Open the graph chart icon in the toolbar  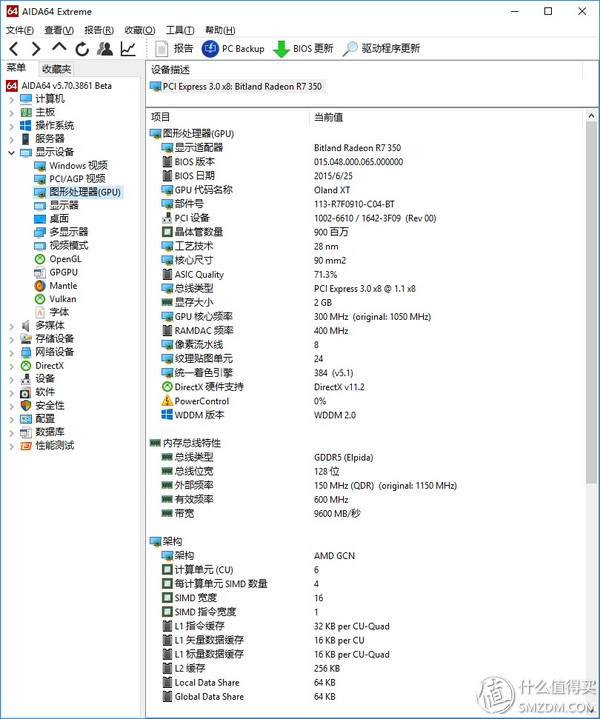128,49
